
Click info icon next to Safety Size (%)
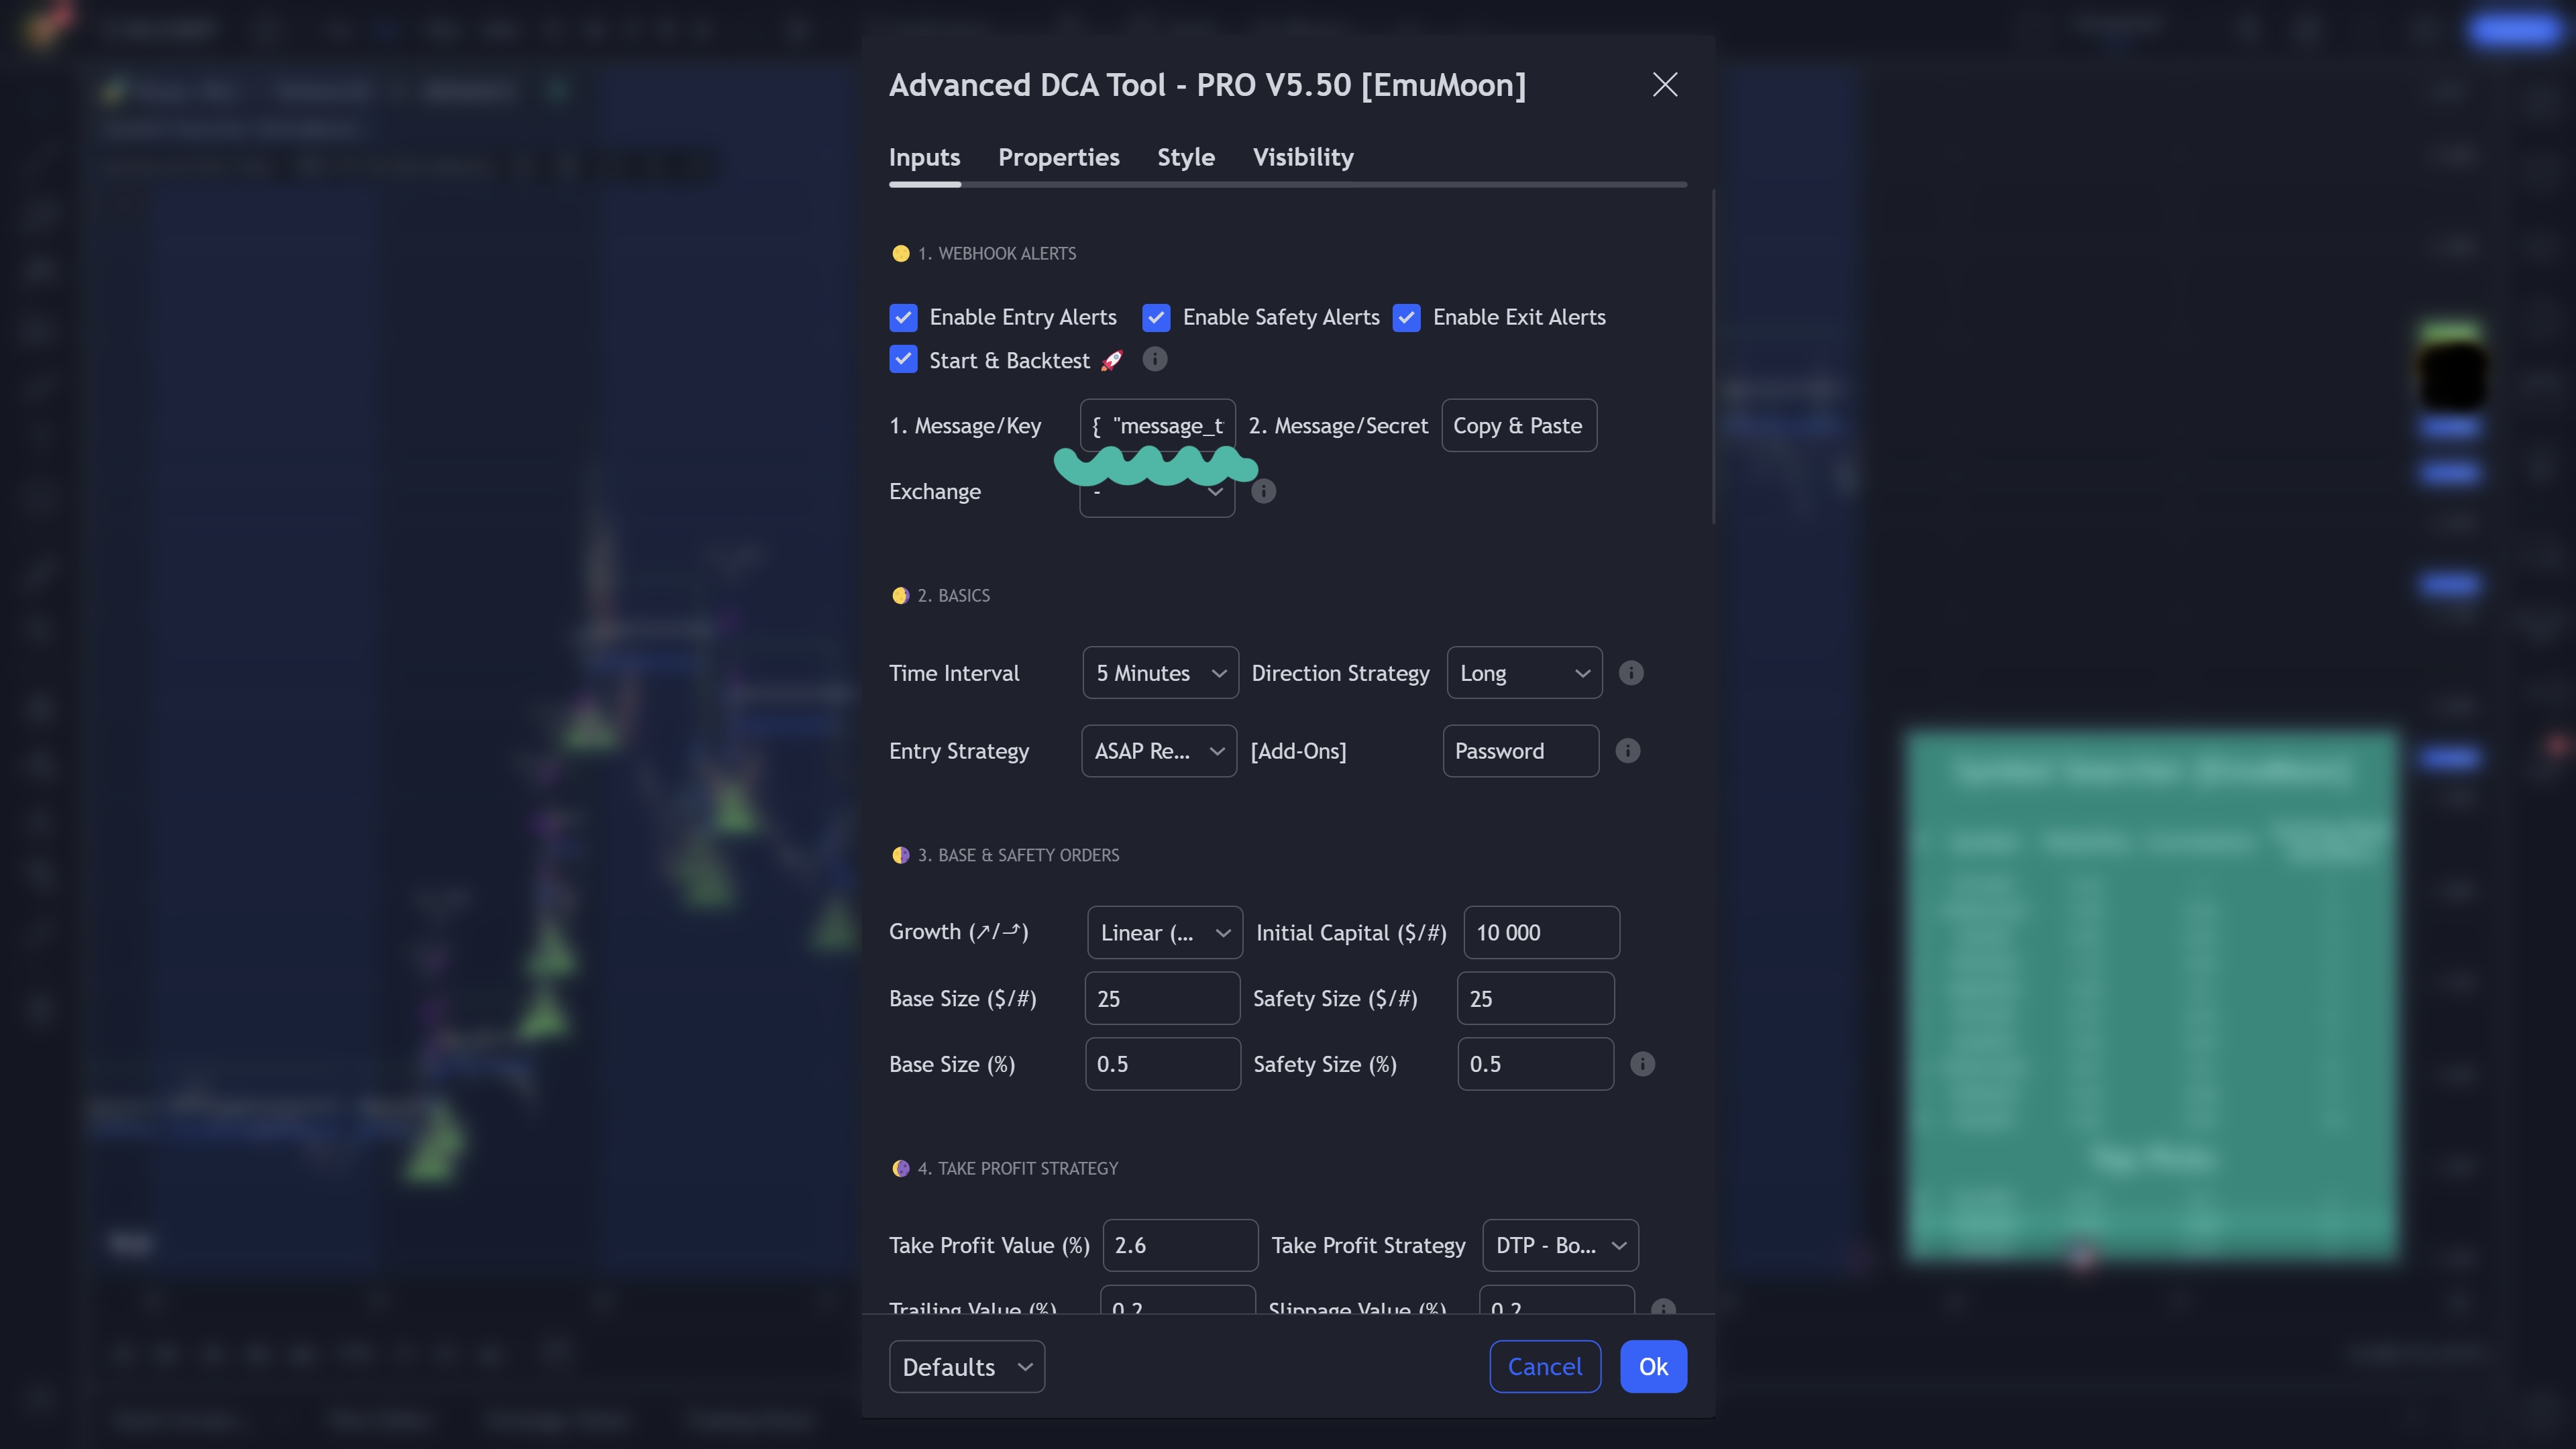point(1642,1064)
